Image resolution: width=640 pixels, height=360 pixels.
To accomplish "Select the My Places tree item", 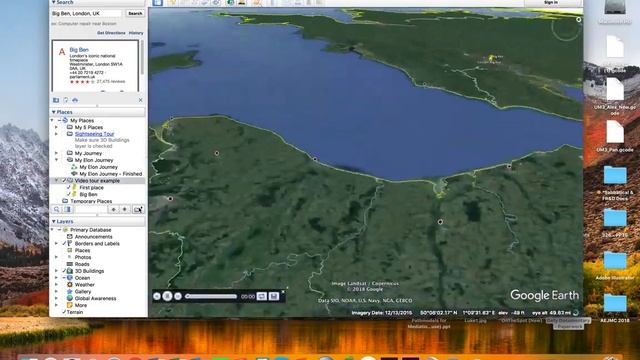I will click(x=82, y=120).
